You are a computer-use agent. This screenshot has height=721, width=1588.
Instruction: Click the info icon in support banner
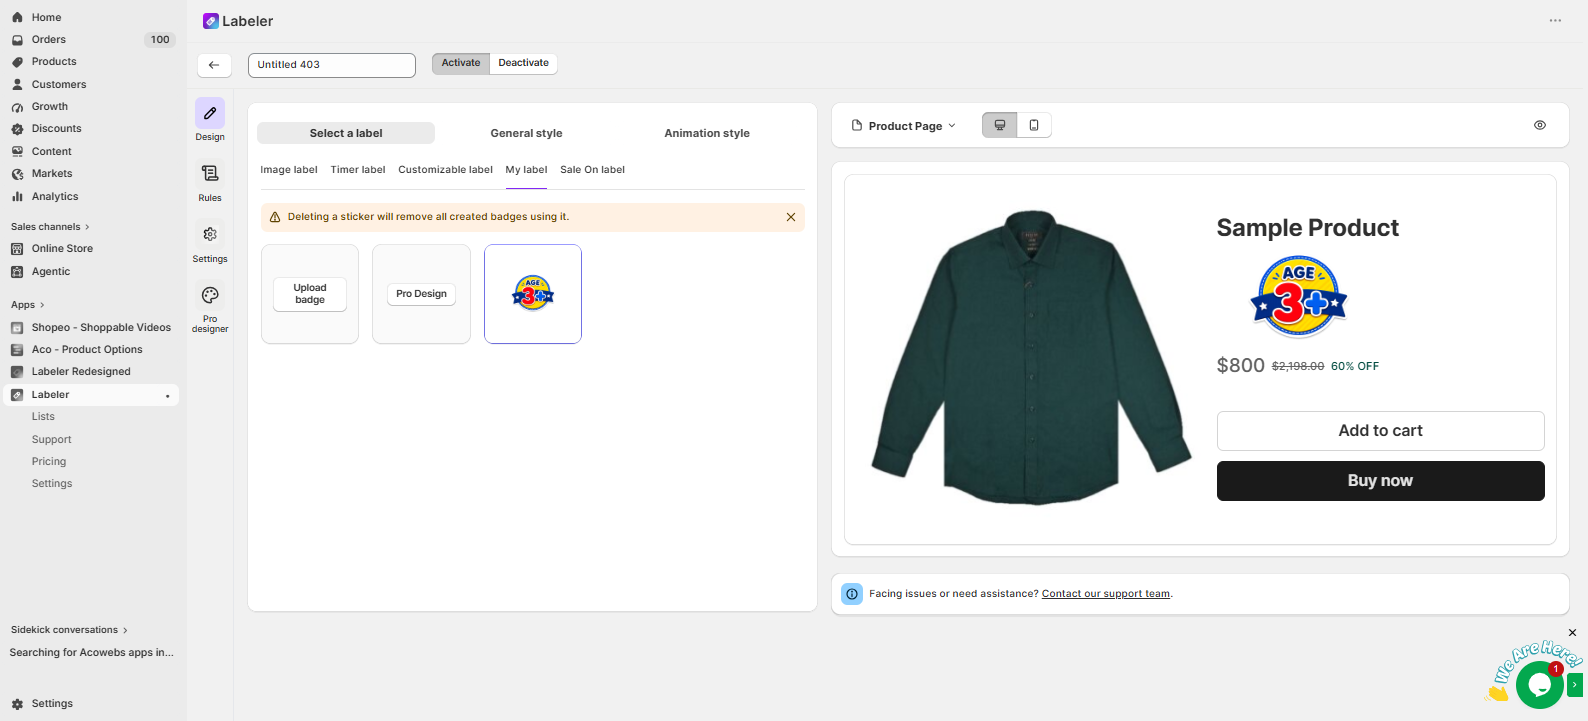click(852, 594)
